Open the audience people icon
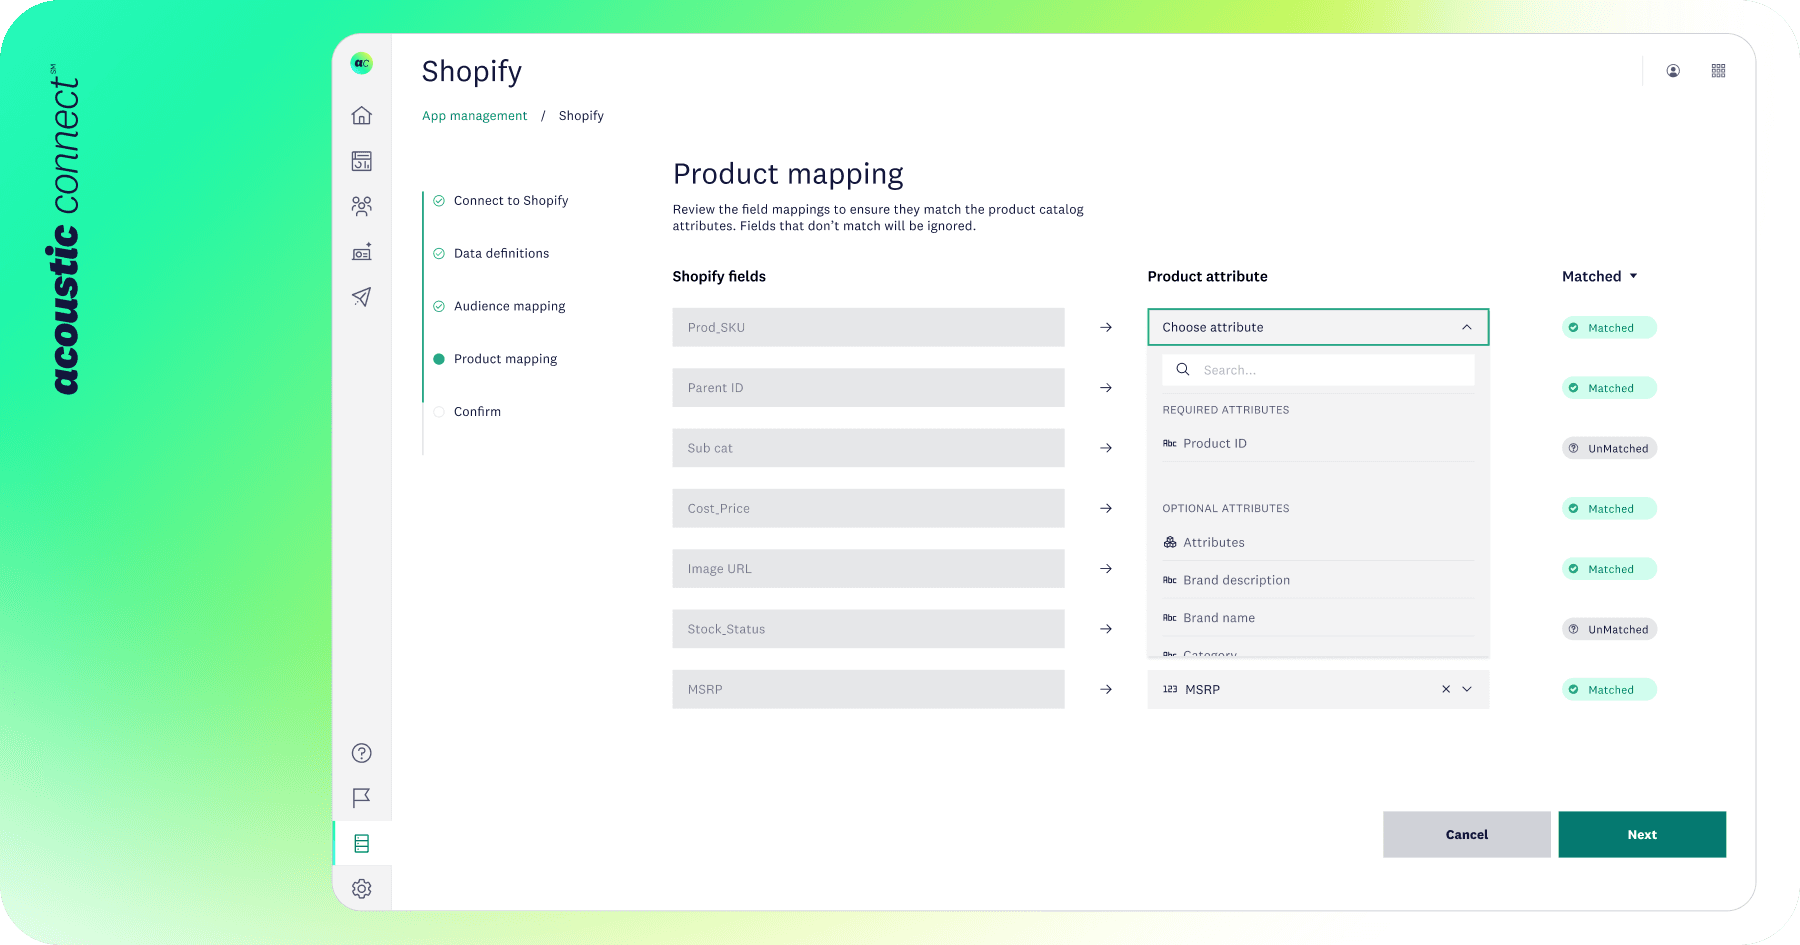This screenshot has width=1800, height=945. (x=362, y=206)
